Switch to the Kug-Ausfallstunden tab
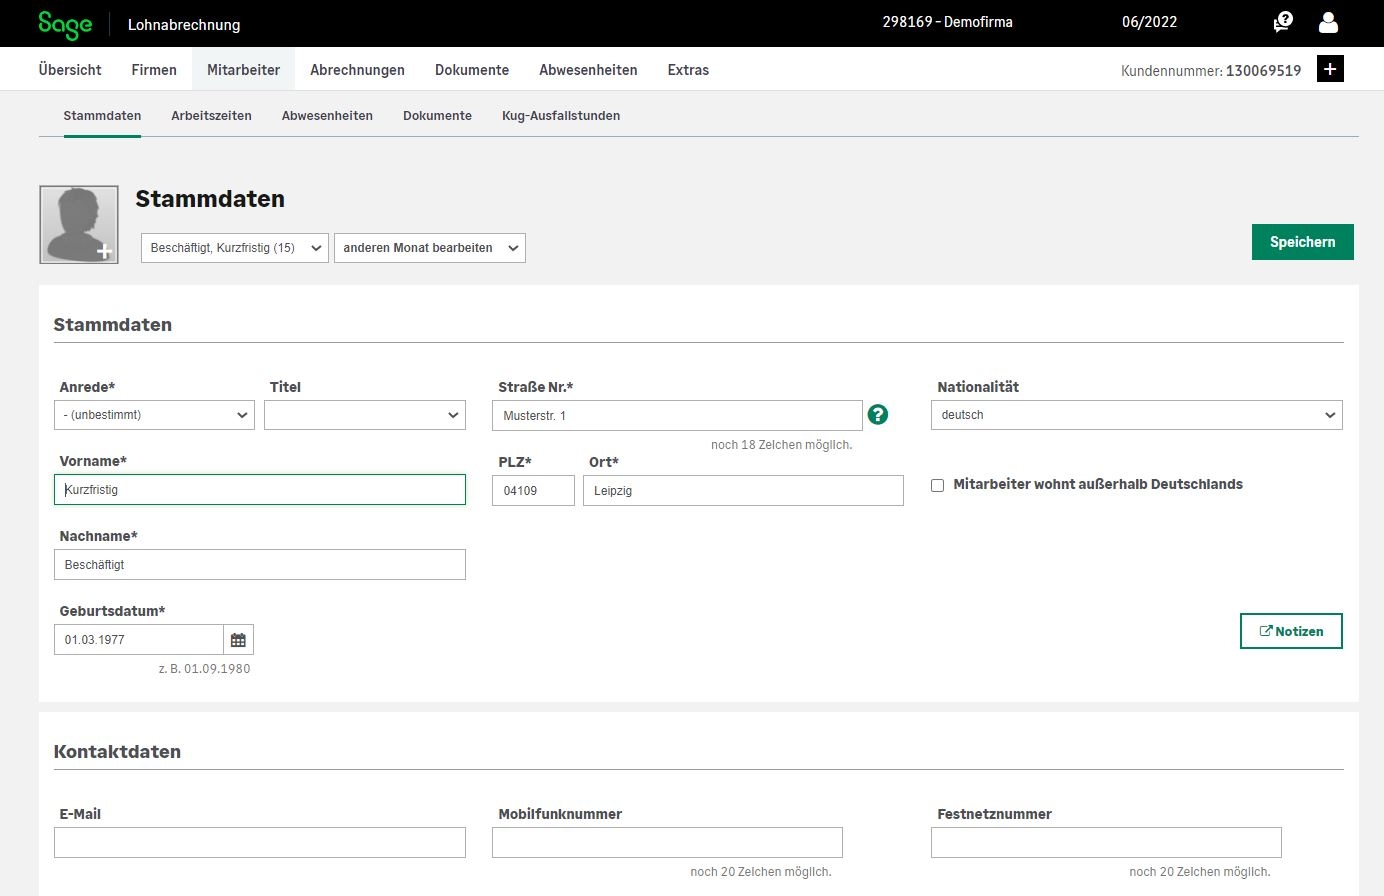Viewport: 1384px width, 896px height. pos(560,116)
